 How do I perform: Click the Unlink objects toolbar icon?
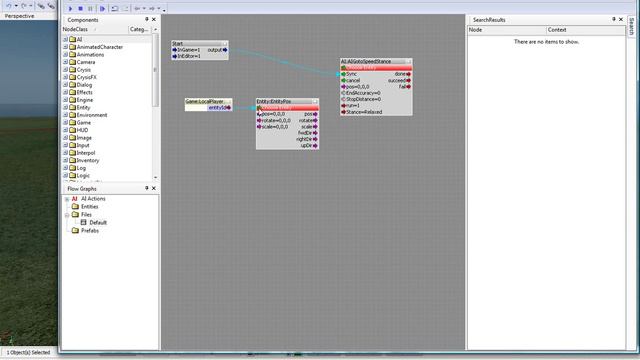point(51,6)
